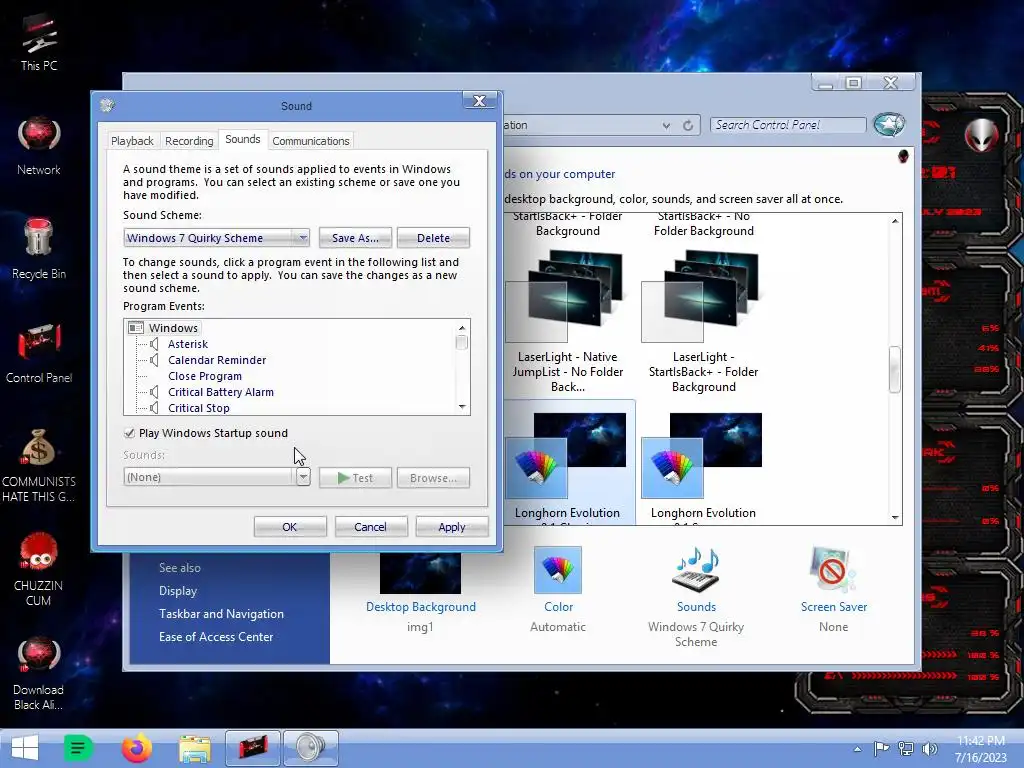
Task: Select Close Program event
Action: coord(205,376)
